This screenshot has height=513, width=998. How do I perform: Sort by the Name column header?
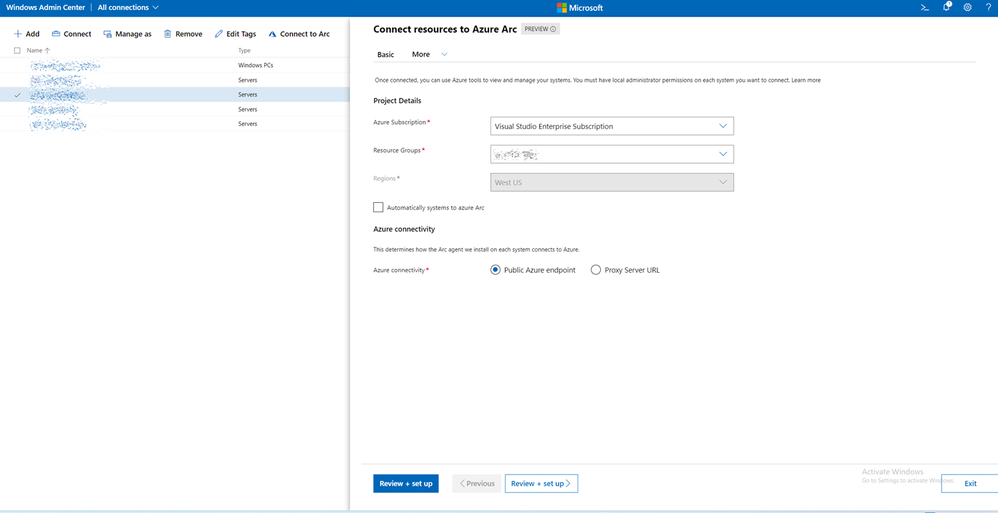(38, 50)
